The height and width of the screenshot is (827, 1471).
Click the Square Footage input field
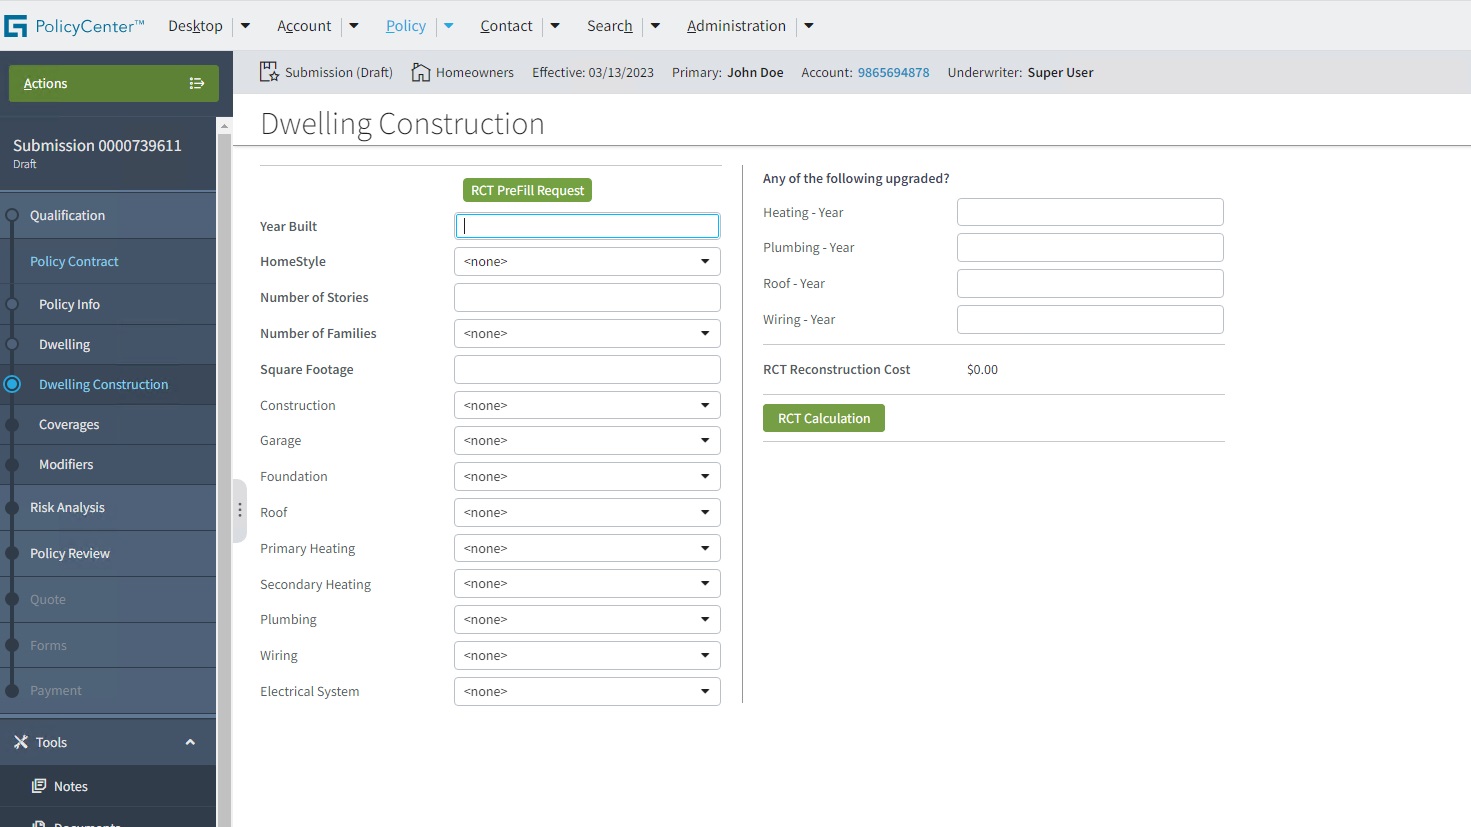(587, 370)
